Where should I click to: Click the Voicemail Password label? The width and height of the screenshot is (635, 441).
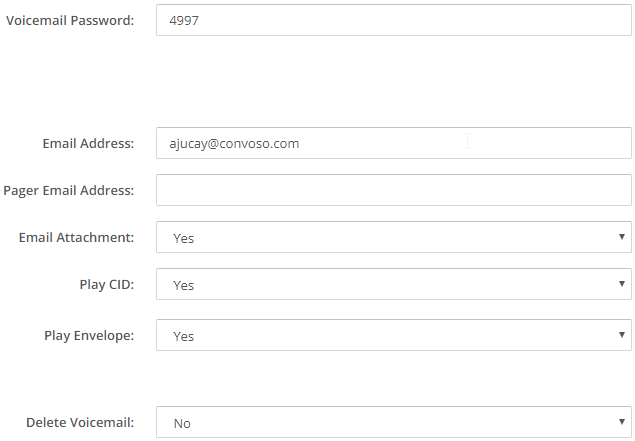pyautogui.click(x=70, y=20)
